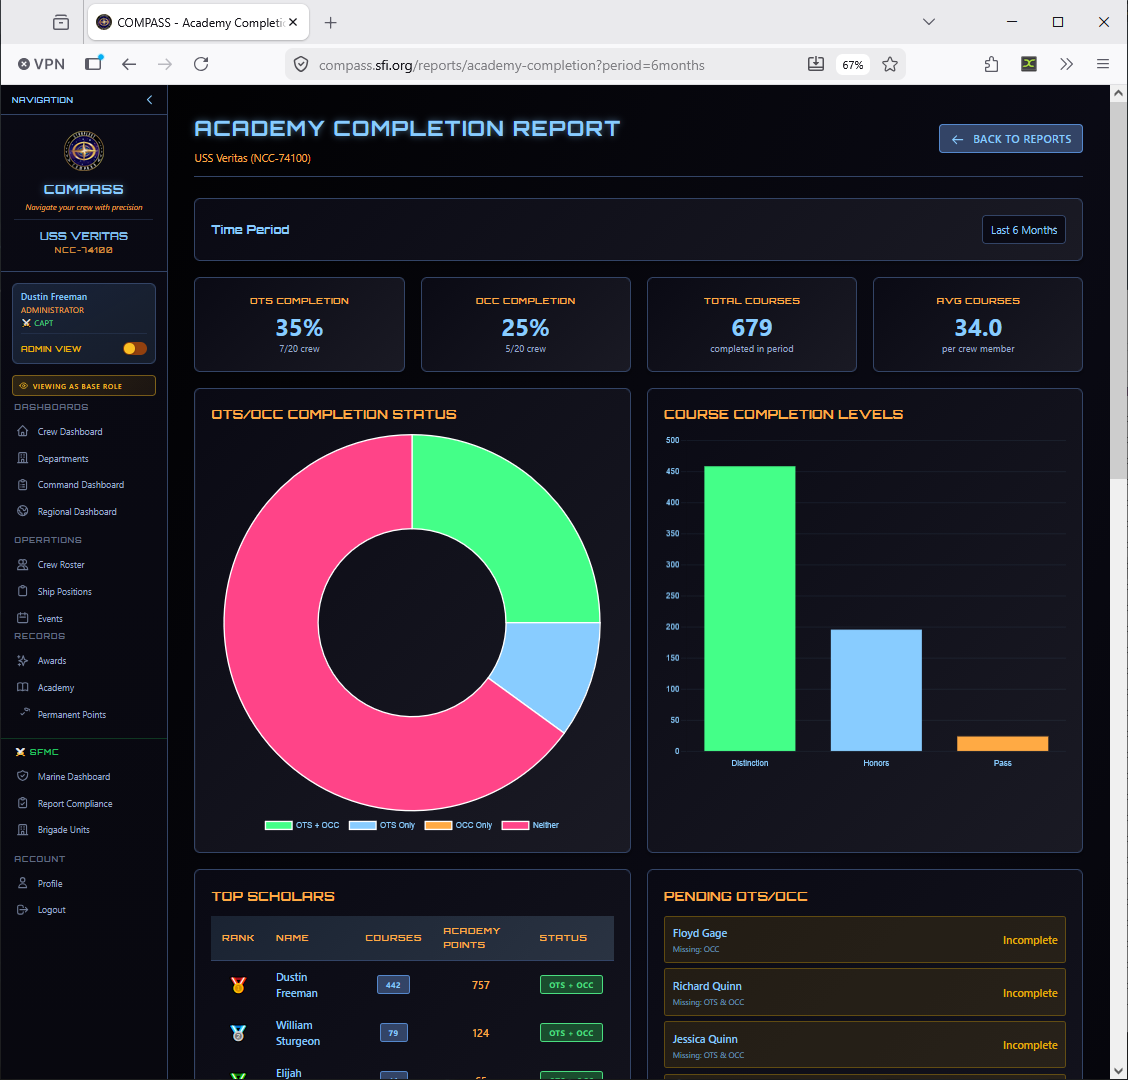
Task: Toggle Neither legend swatch
Action: [x=515, y=825]
